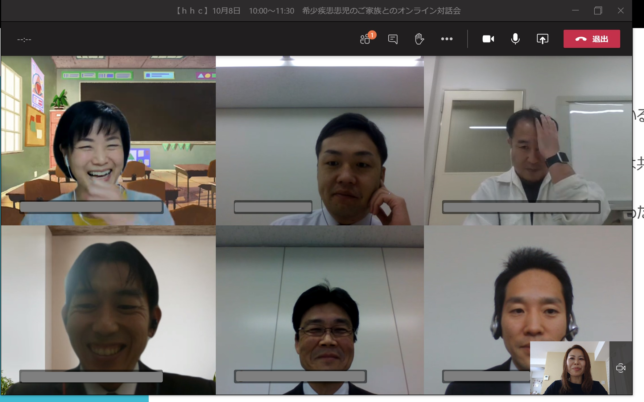Open the participants panel
Screen dimensions: 644x402
pyautogui.click(x=366, y=39)
